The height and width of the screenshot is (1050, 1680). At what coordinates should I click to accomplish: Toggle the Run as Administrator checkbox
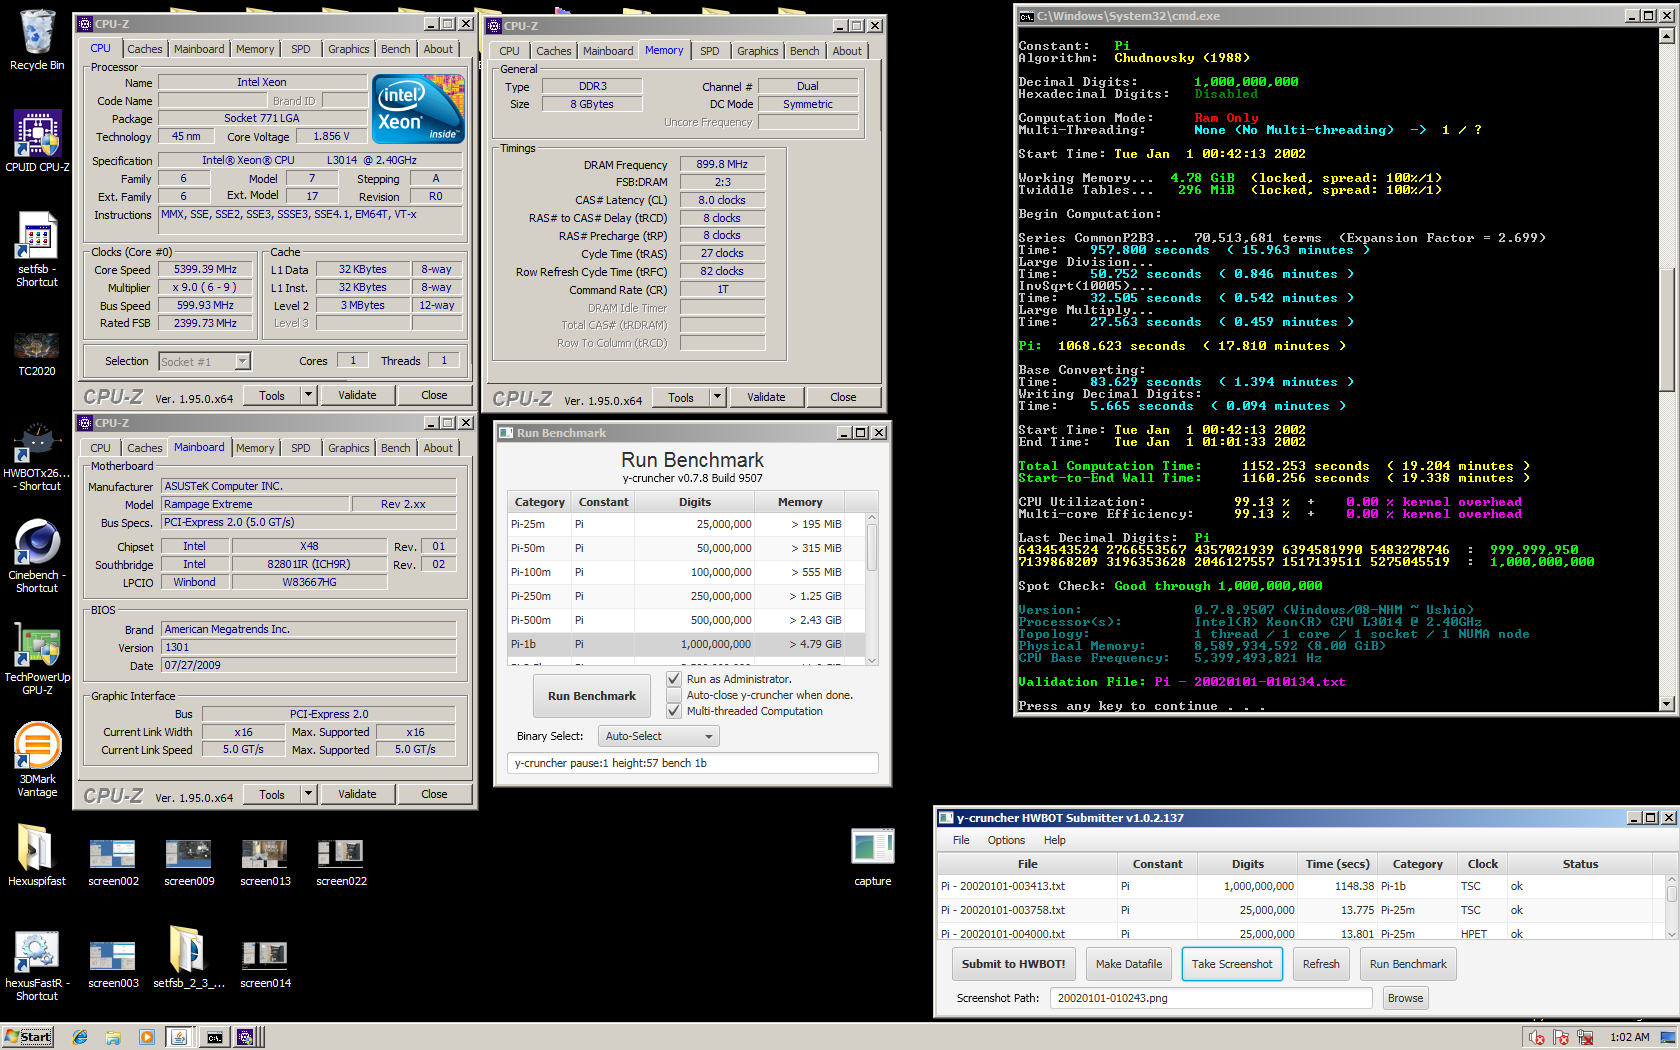pyautogui.click(x=674, y=679)
